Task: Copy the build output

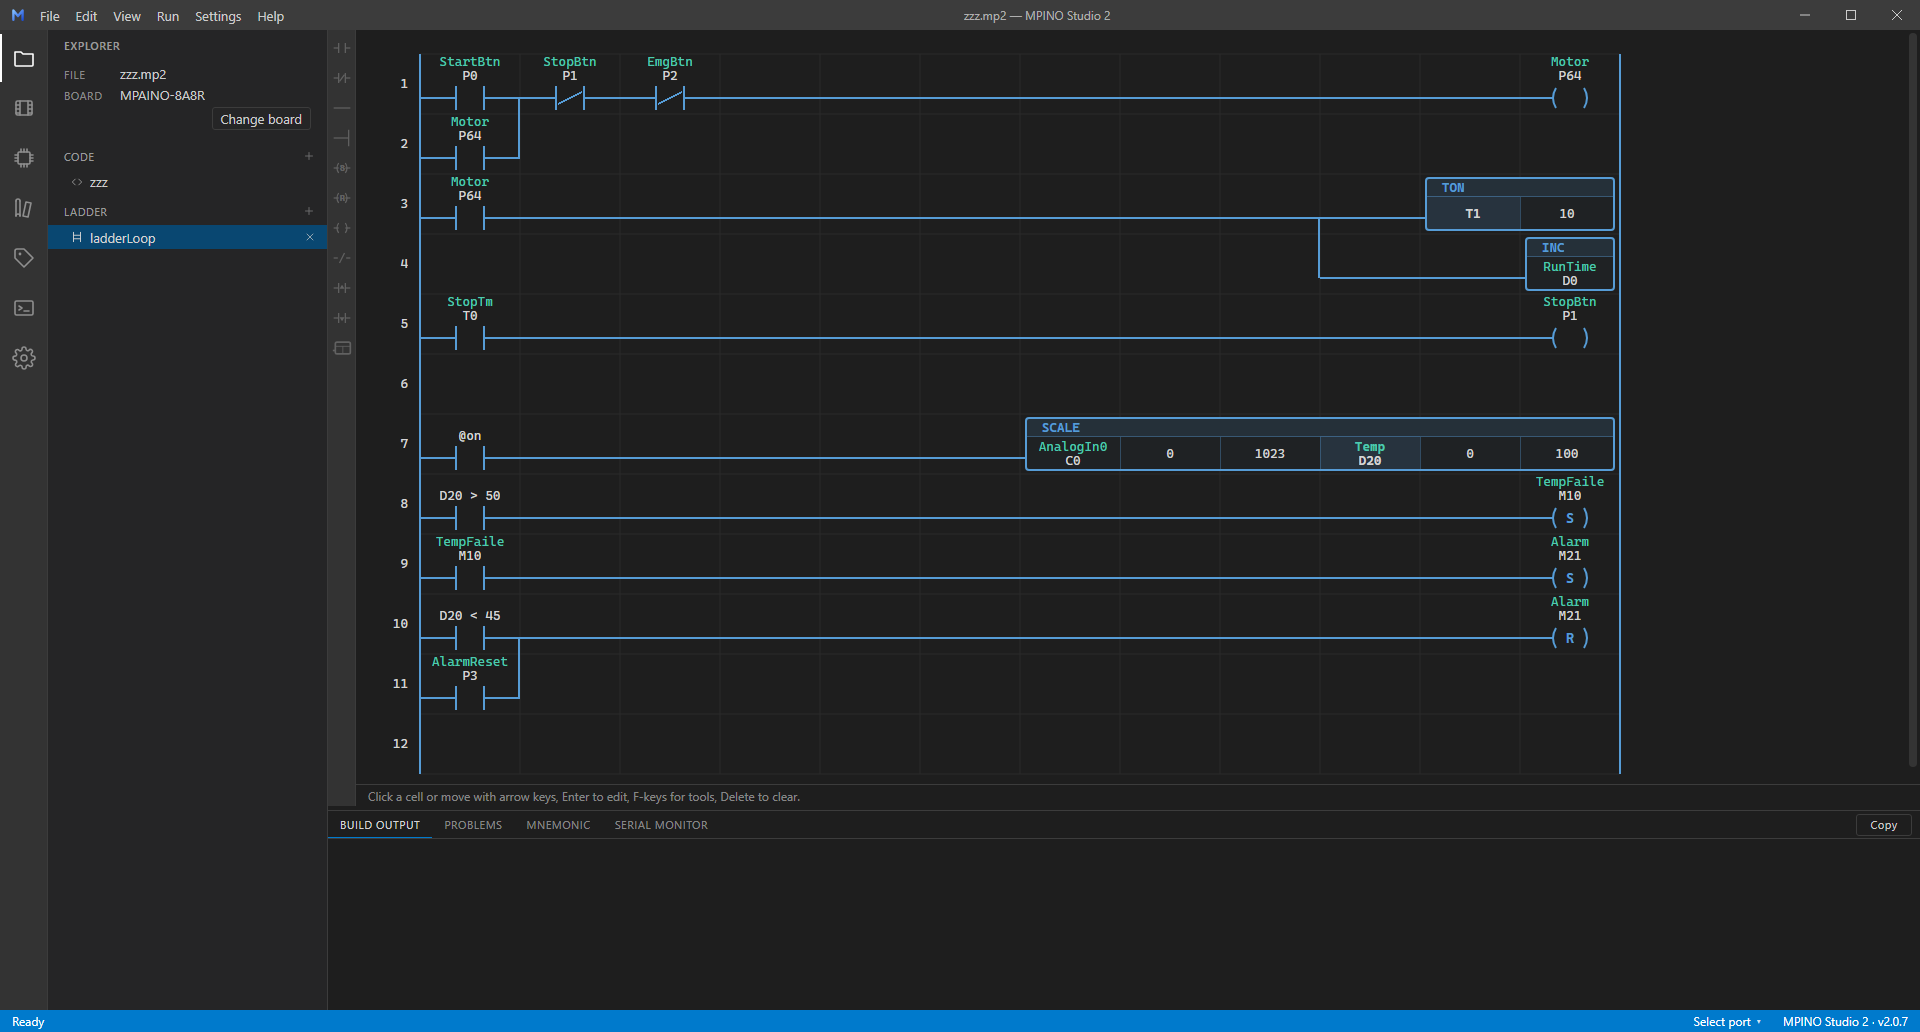Action: 1884,825
